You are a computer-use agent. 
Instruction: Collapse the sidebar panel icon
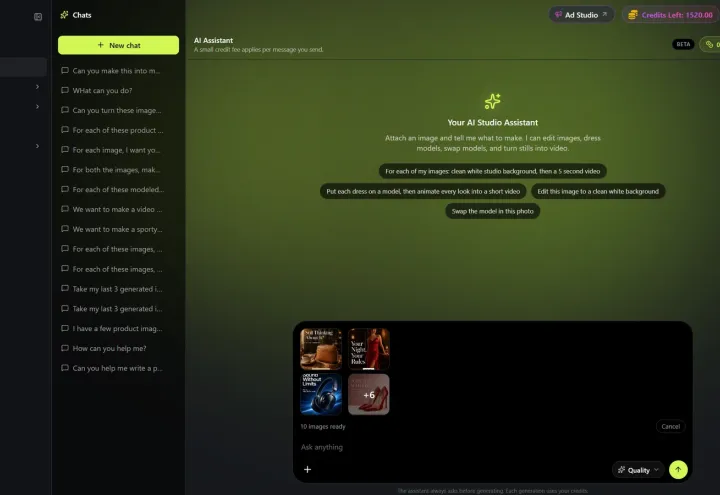point(38,17)
